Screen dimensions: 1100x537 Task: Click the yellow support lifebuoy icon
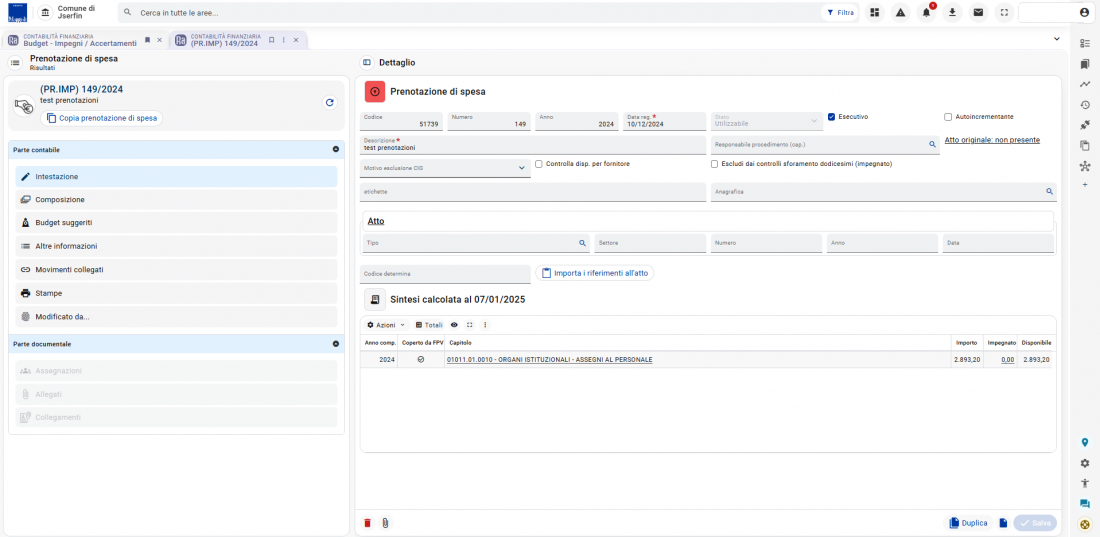[1085, 524]
